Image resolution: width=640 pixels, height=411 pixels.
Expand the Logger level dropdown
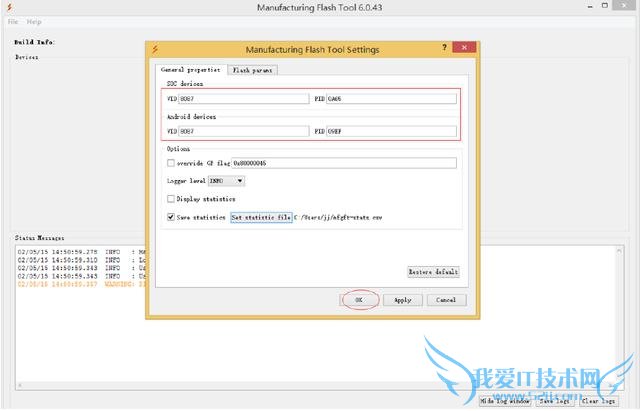tap(227, 181)
